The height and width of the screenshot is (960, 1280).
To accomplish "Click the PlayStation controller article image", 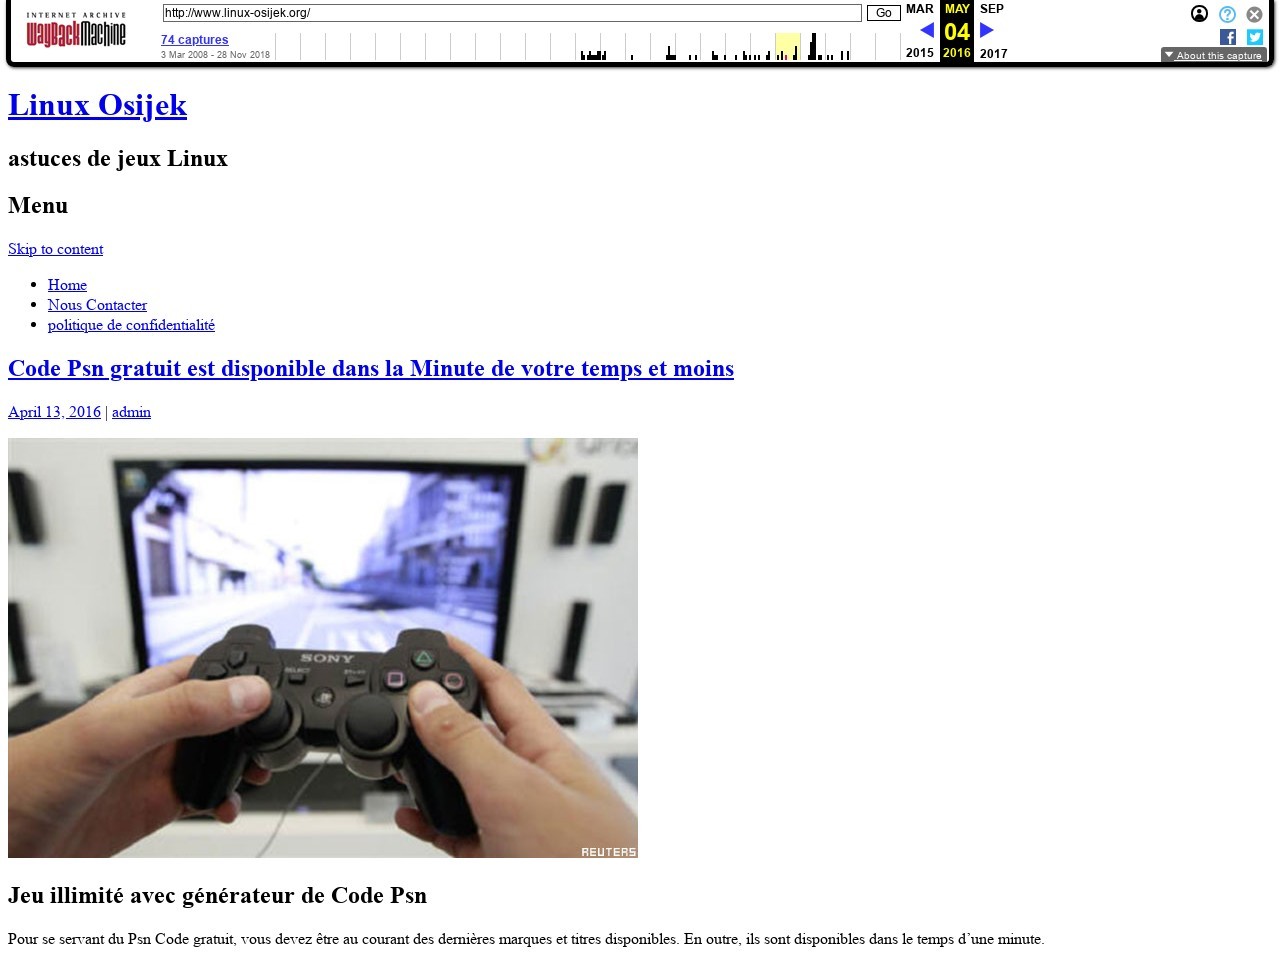I will (323, 647).
